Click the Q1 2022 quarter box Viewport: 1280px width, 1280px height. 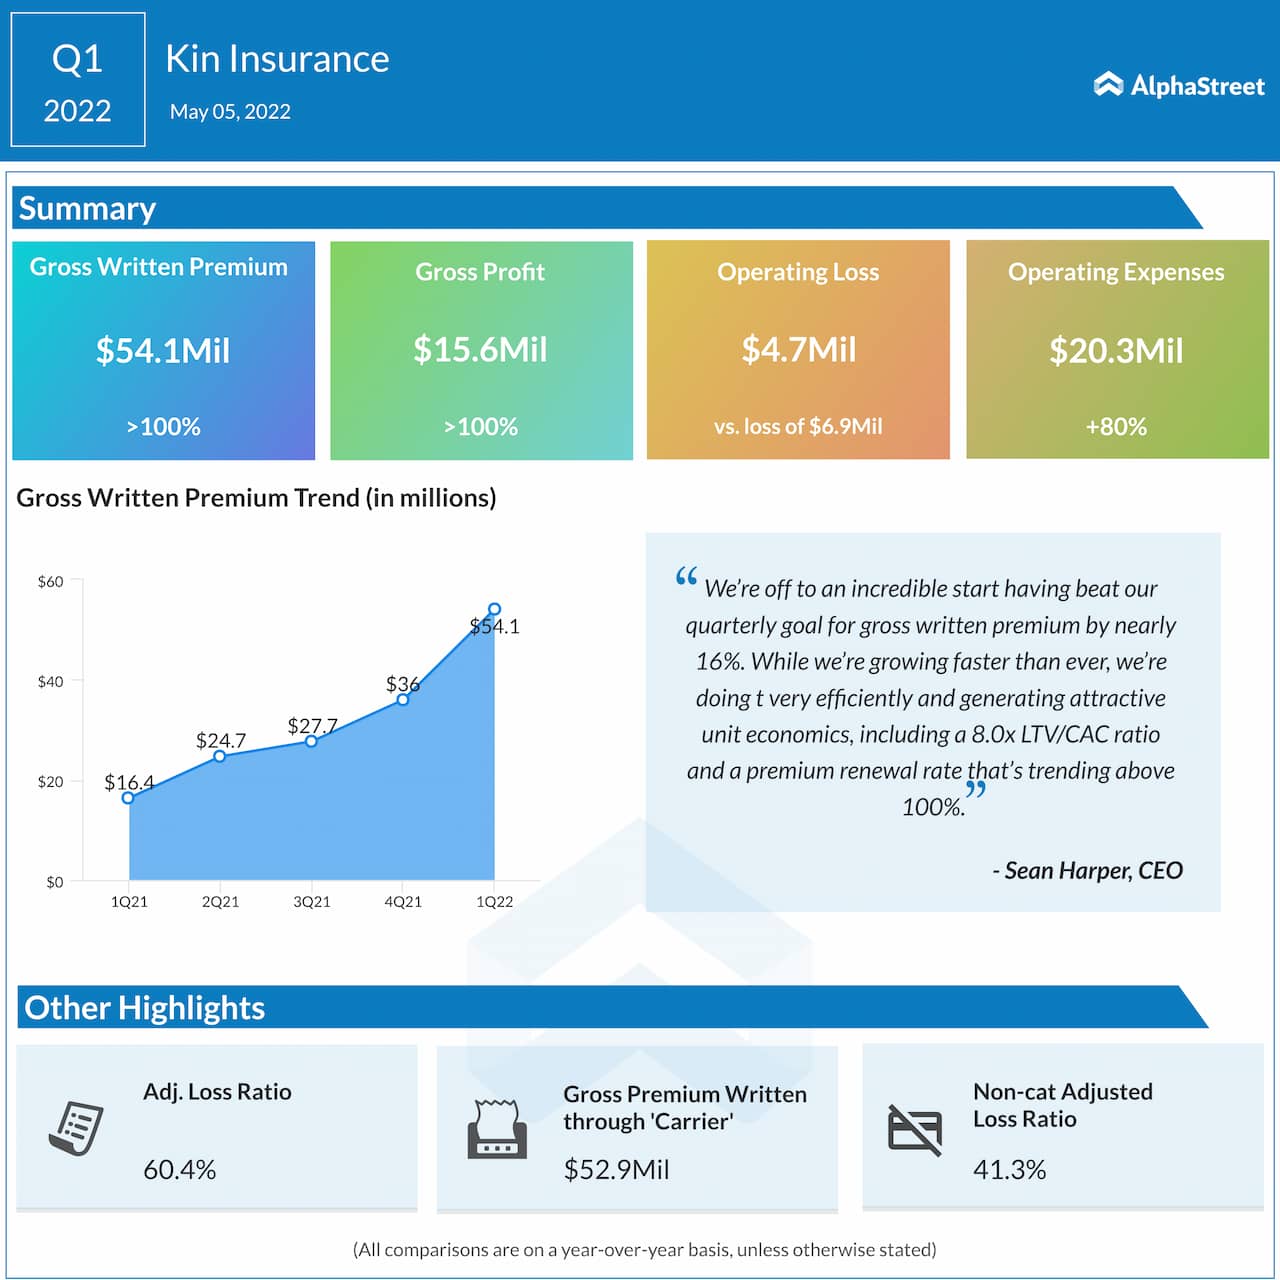(78, 81)
